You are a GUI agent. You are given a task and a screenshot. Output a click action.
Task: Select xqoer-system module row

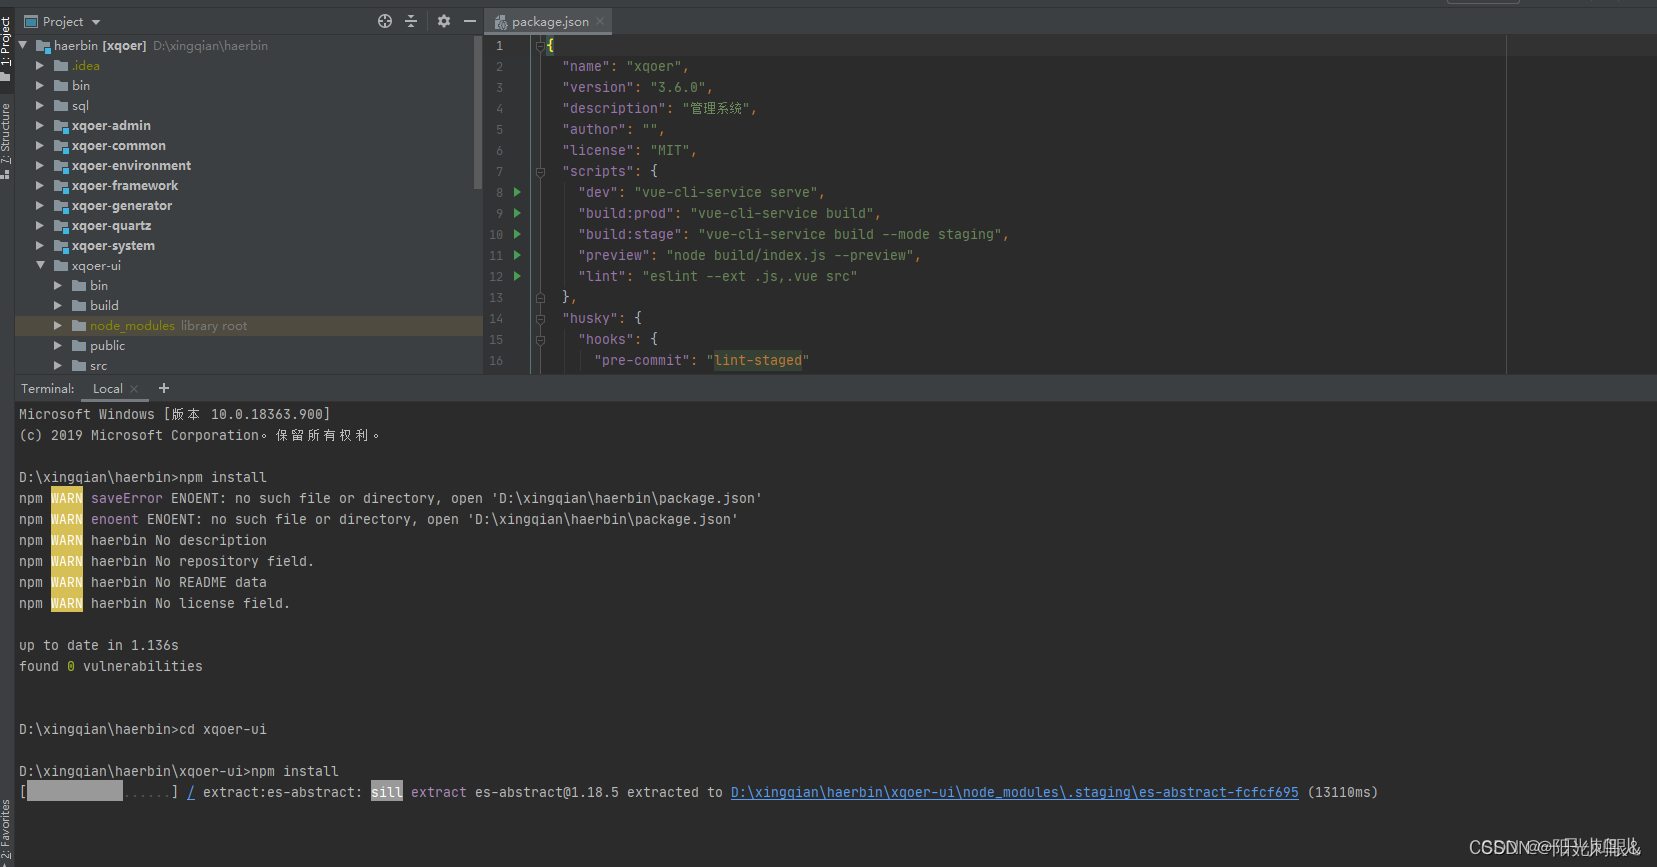pyautogui.click(x=249, y=245)
